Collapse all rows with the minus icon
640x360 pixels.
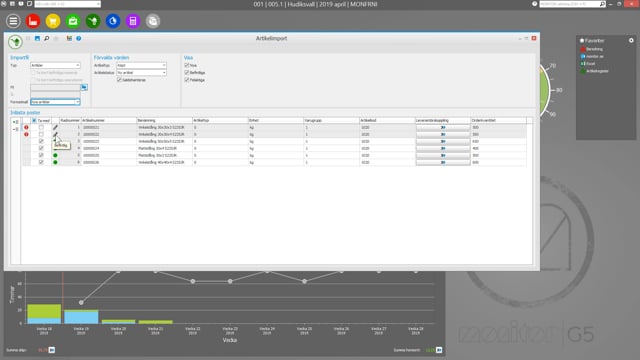(x=15, y=129)
